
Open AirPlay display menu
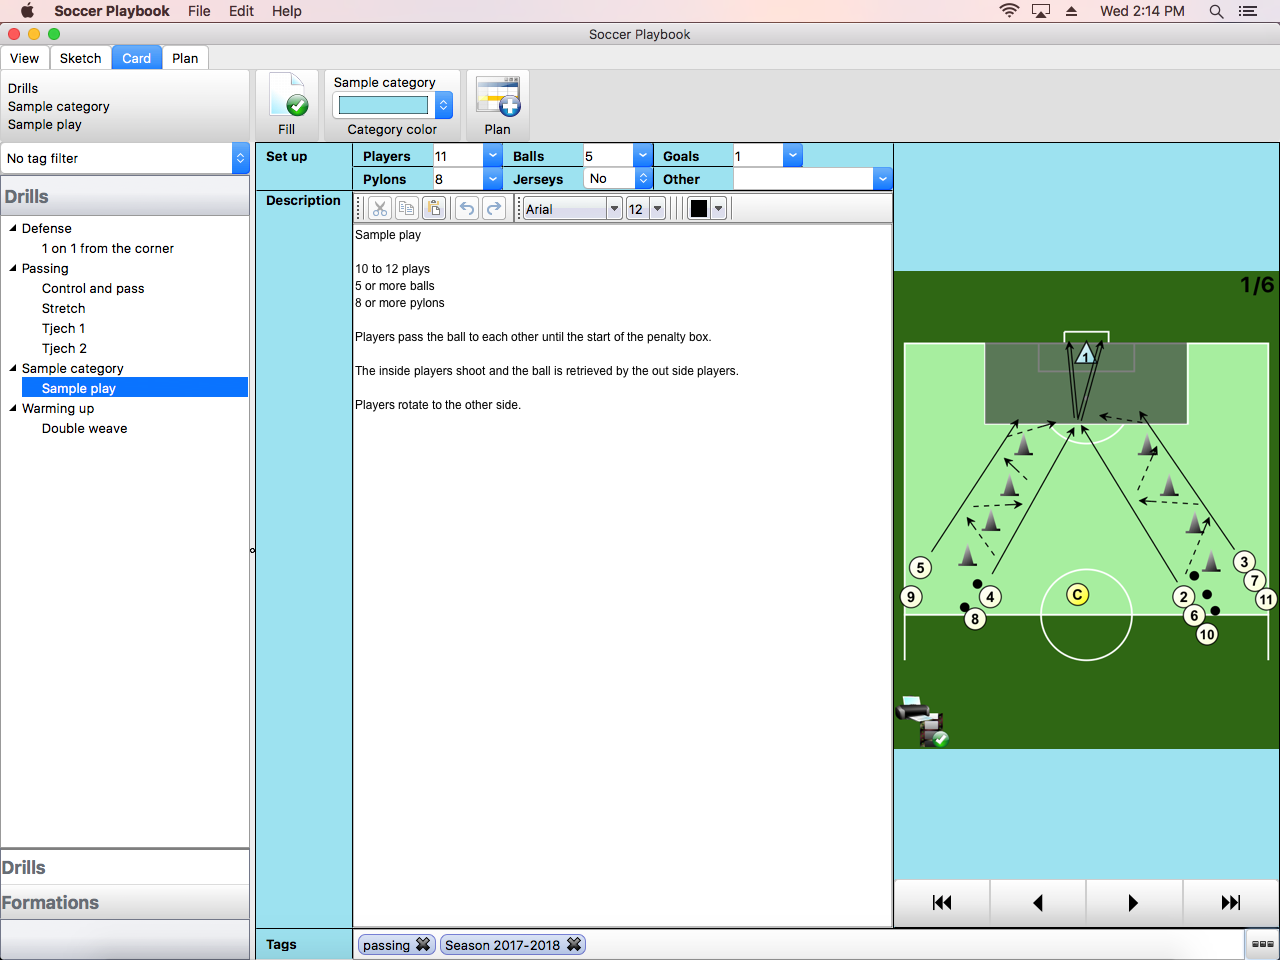coord(1041,11)
